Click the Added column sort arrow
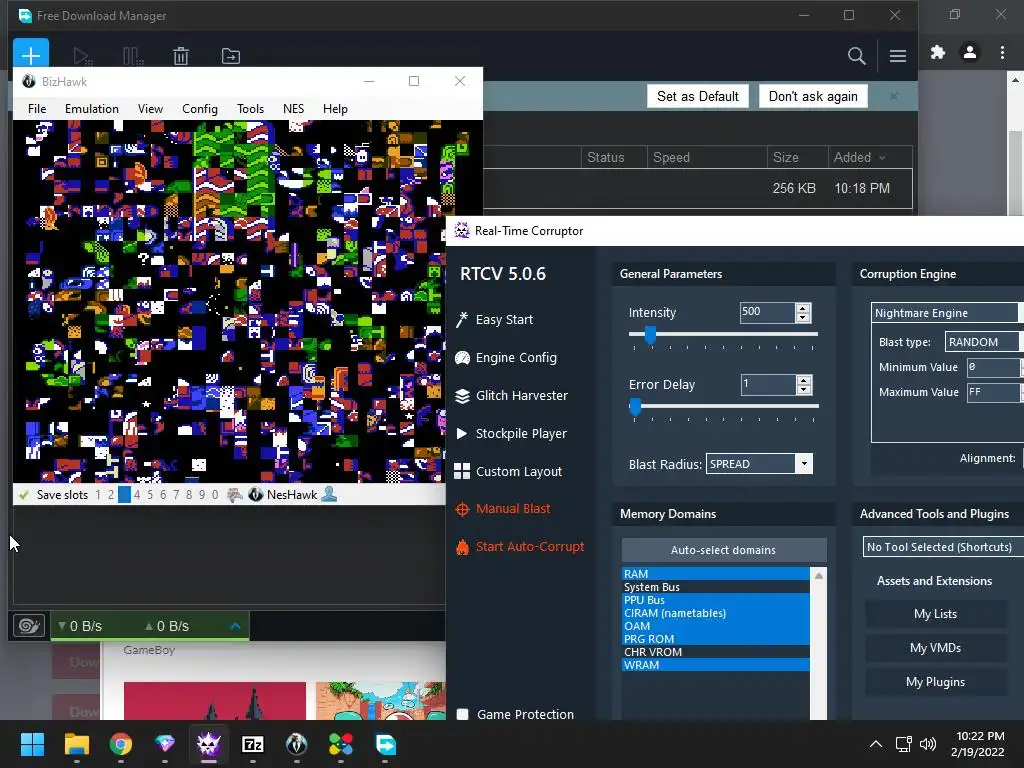The image size is (1024, 768). [882, 157]
